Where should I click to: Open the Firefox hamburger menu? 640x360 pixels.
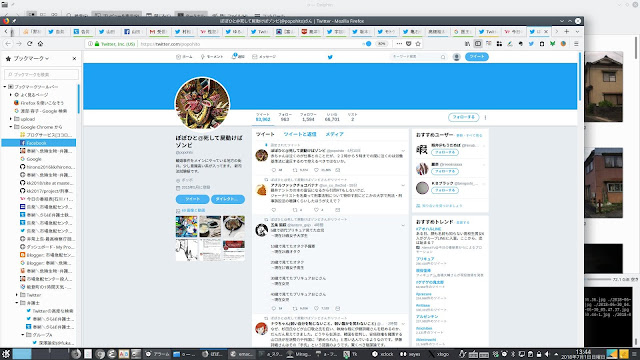576,44
